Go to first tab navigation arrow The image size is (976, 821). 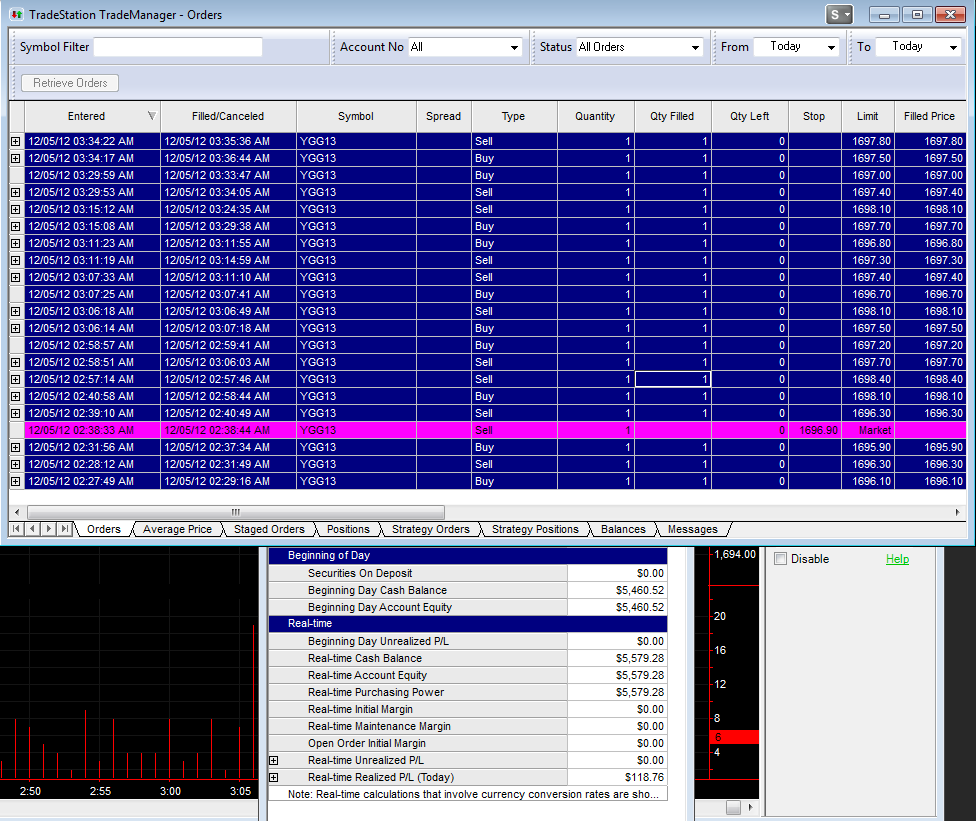(x=16, y=529)
